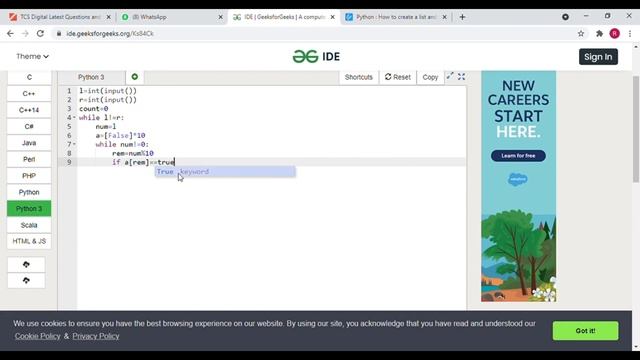Close the Python list tutorial tab
This screenshot has height=360, width=640.
pos(444,17)
